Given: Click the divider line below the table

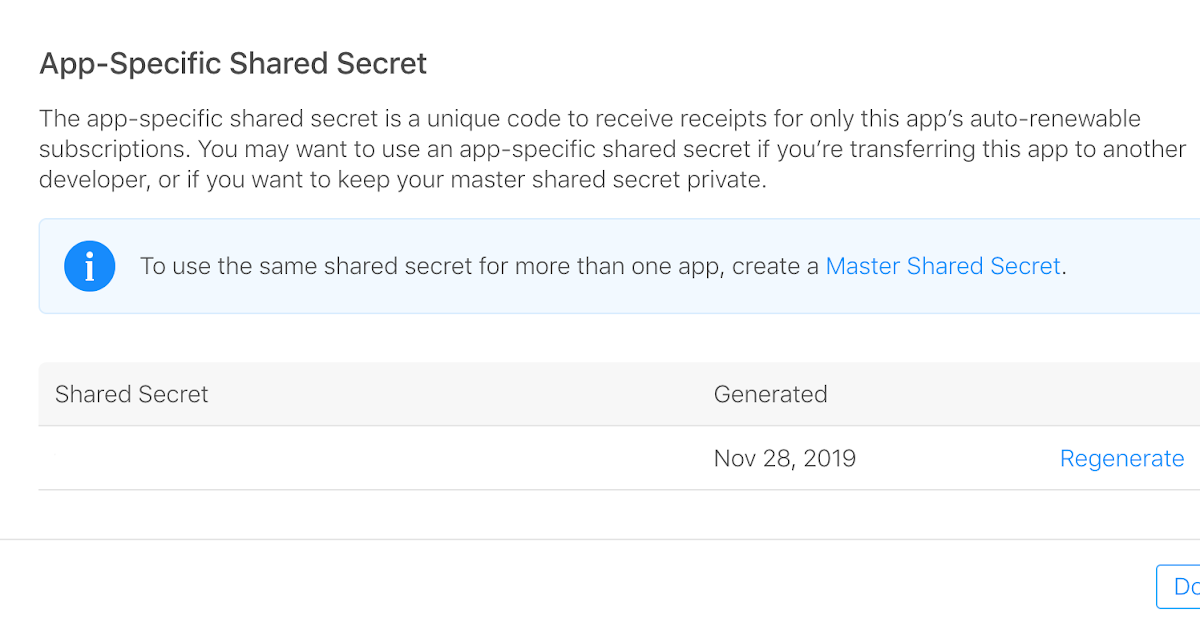Looking at the screenshot, I should 600,490.
